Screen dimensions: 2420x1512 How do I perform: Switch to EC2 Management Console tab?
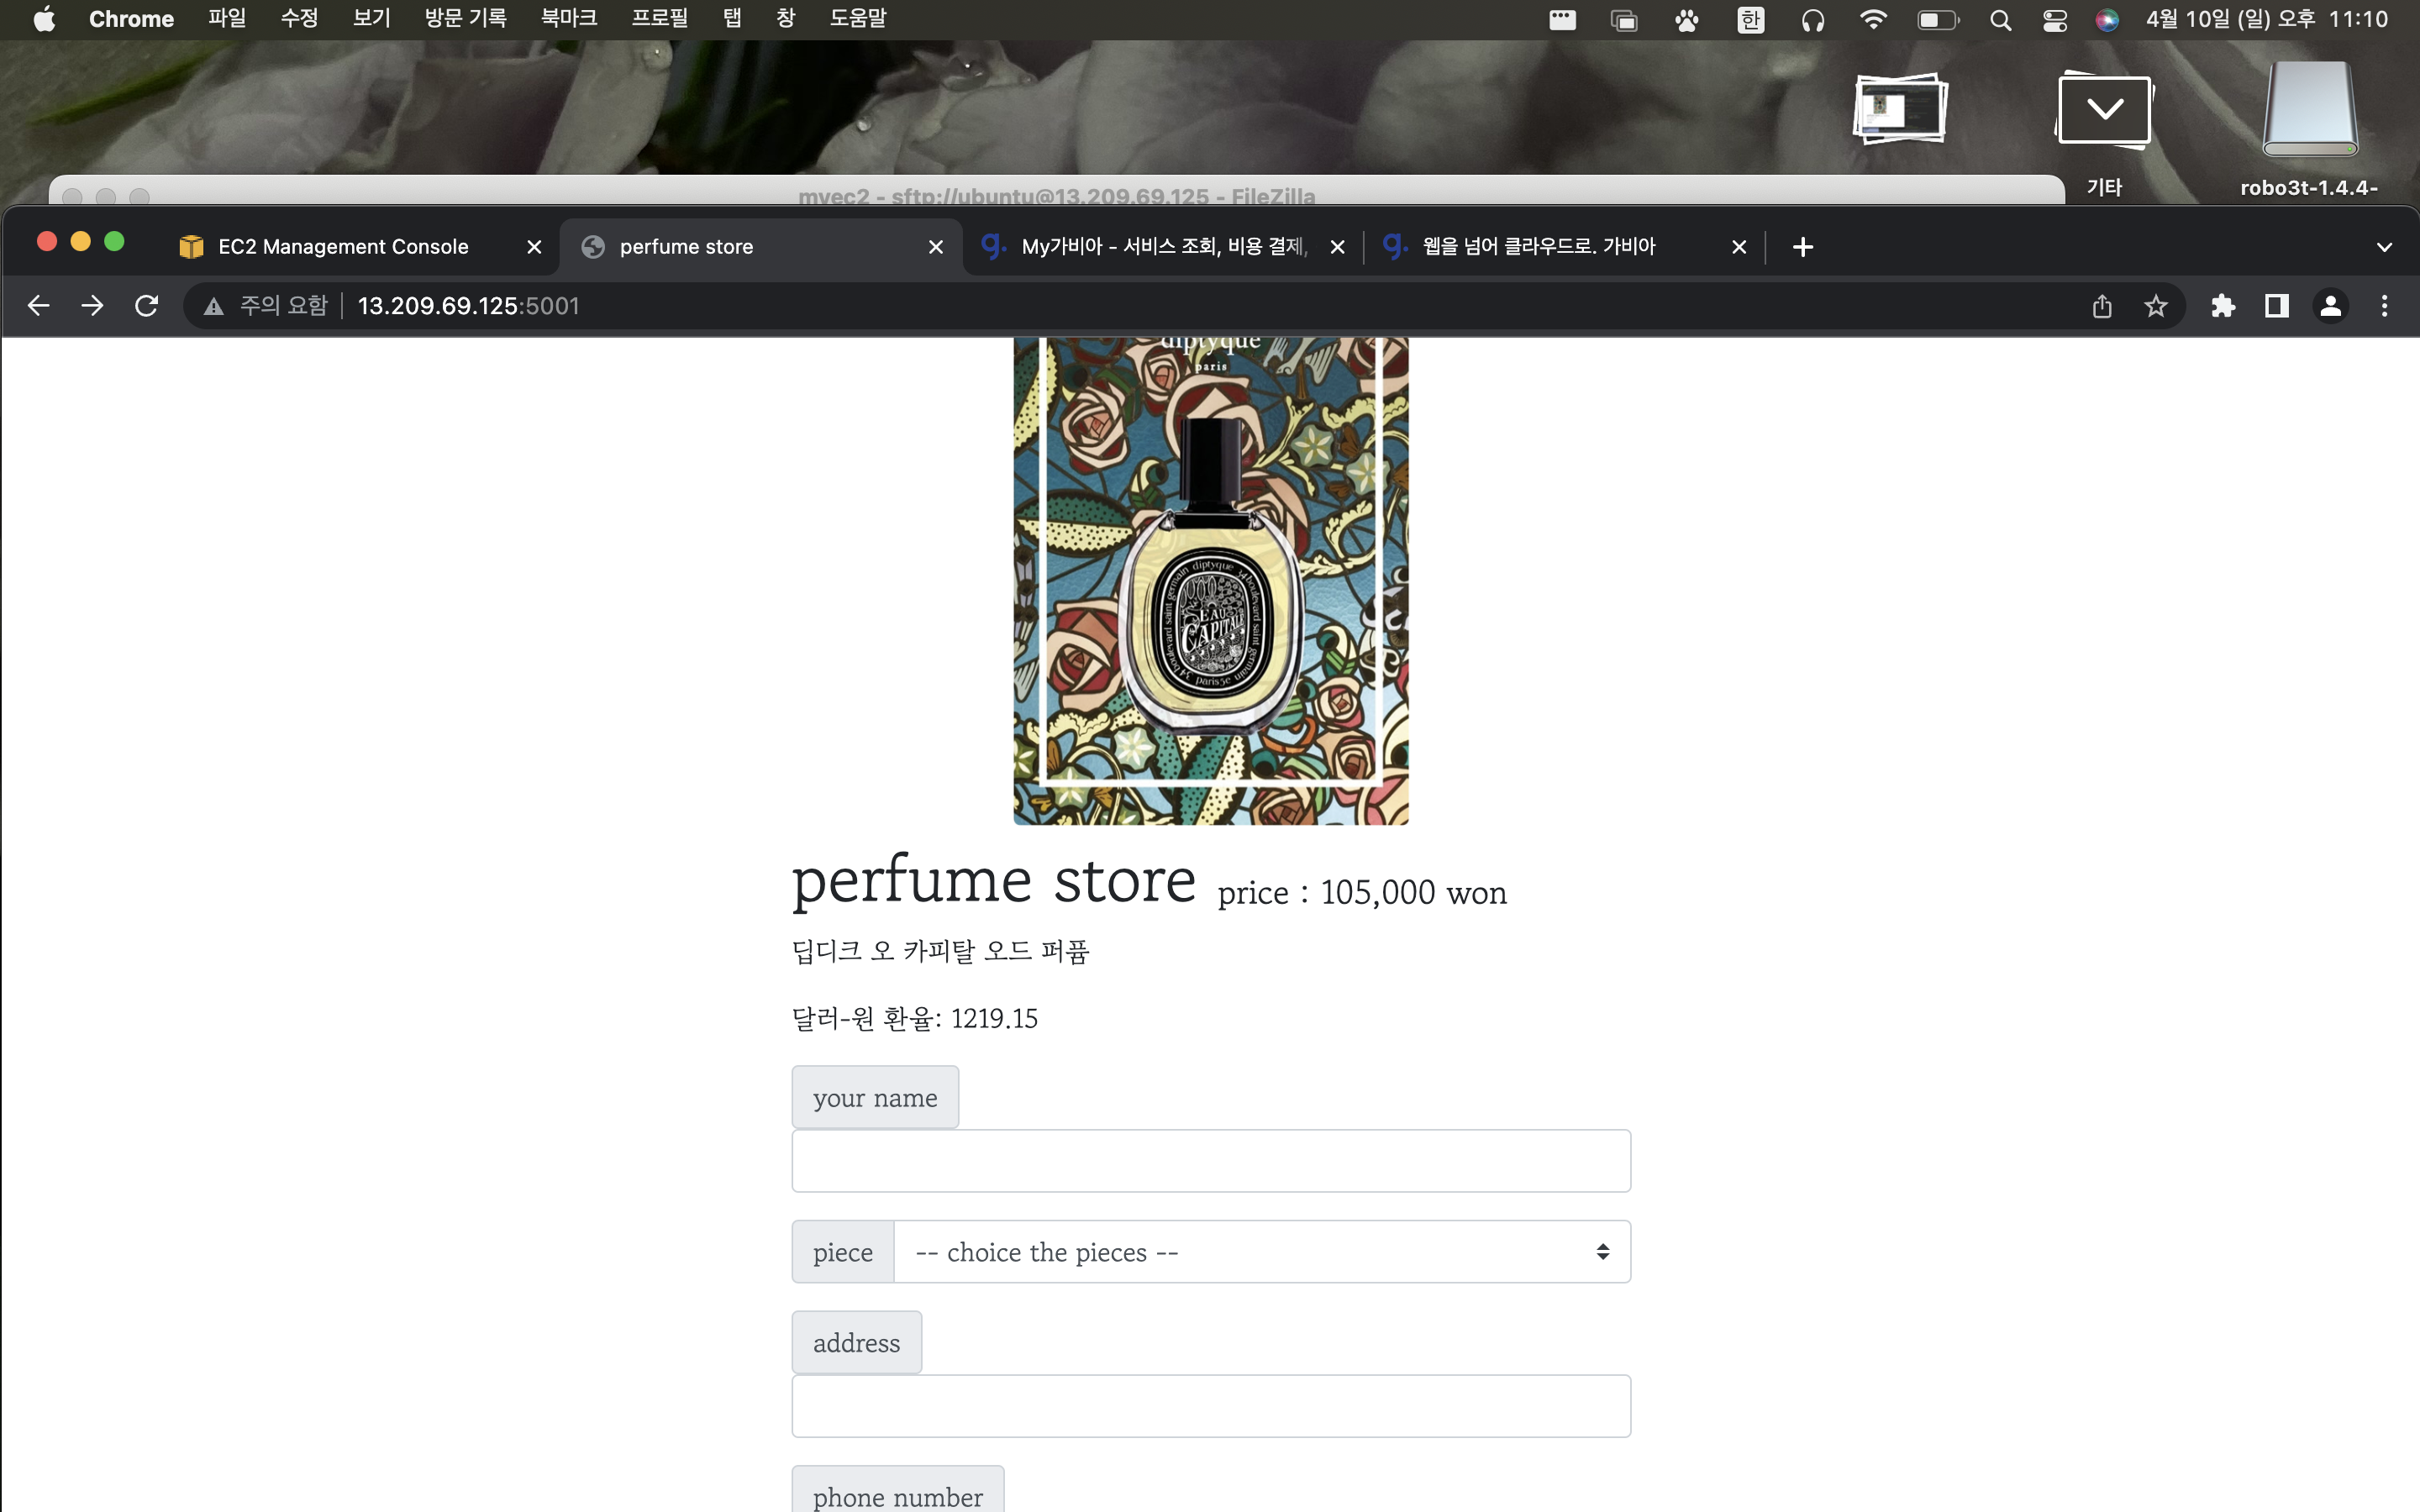pyautogui.click(x=343, y=247)
